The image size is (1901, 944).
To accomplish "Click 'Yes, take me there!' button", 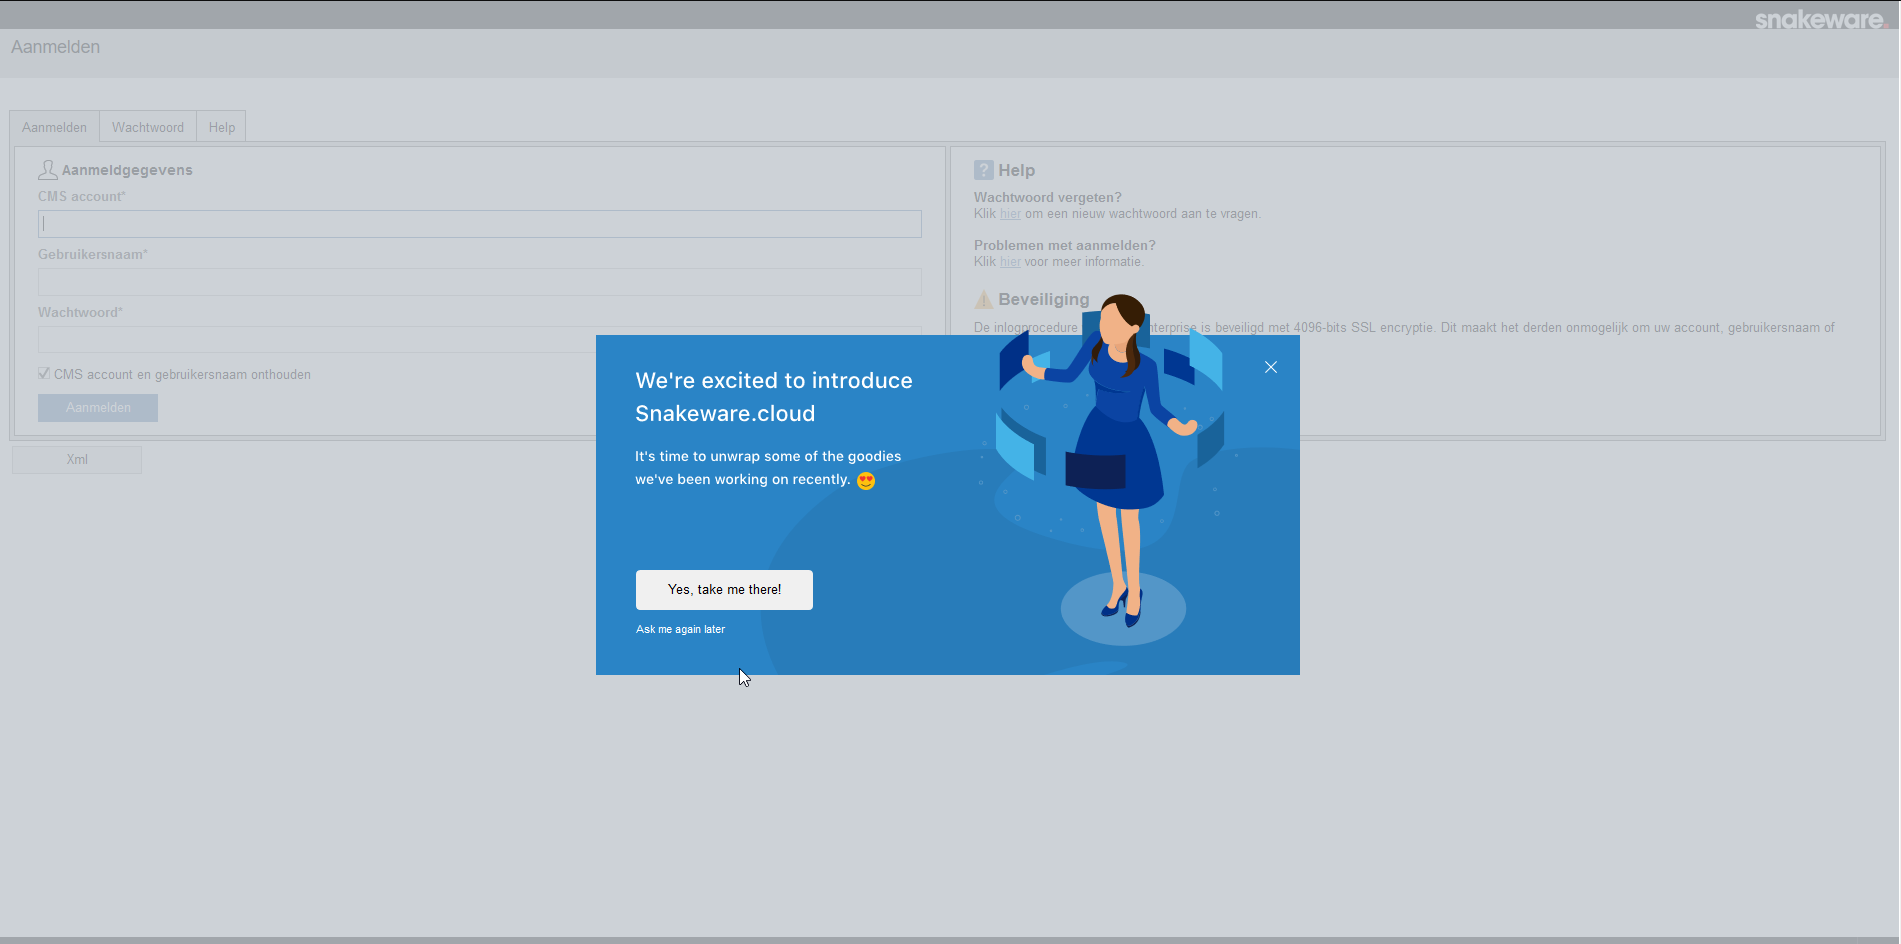I will [x=724, y=590].
